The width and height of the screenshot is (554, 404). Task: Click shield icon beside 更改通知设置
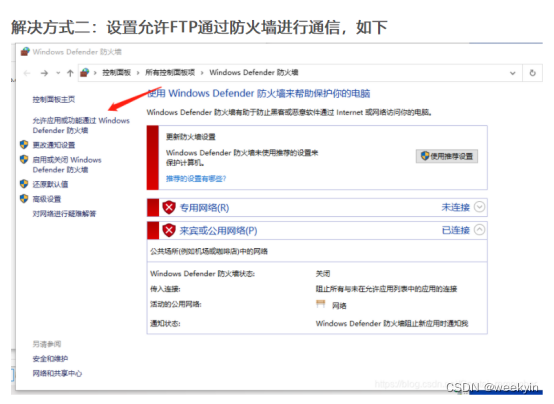point(24,144)
